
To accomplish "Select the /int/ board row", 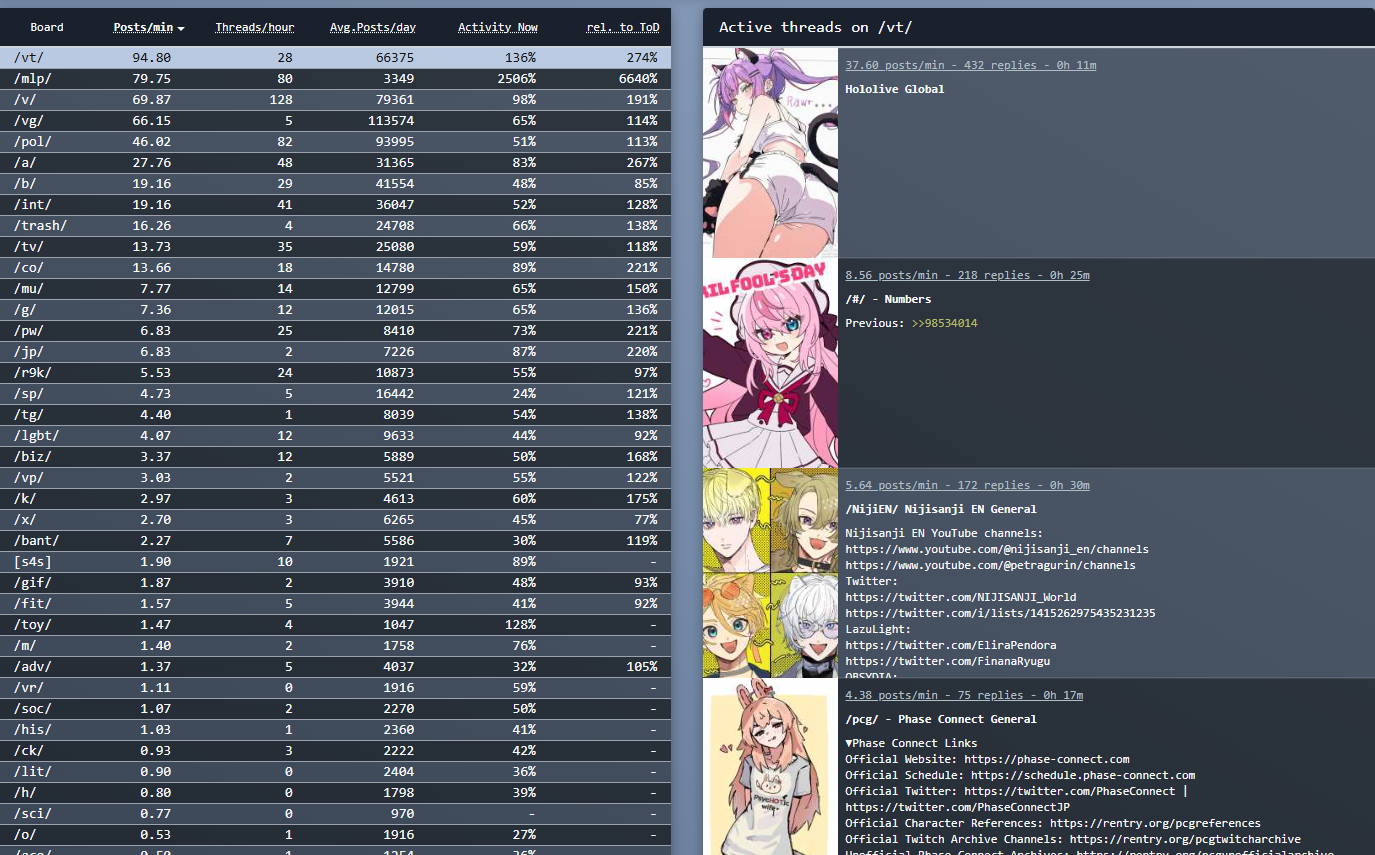I will [x=336, y=204].
